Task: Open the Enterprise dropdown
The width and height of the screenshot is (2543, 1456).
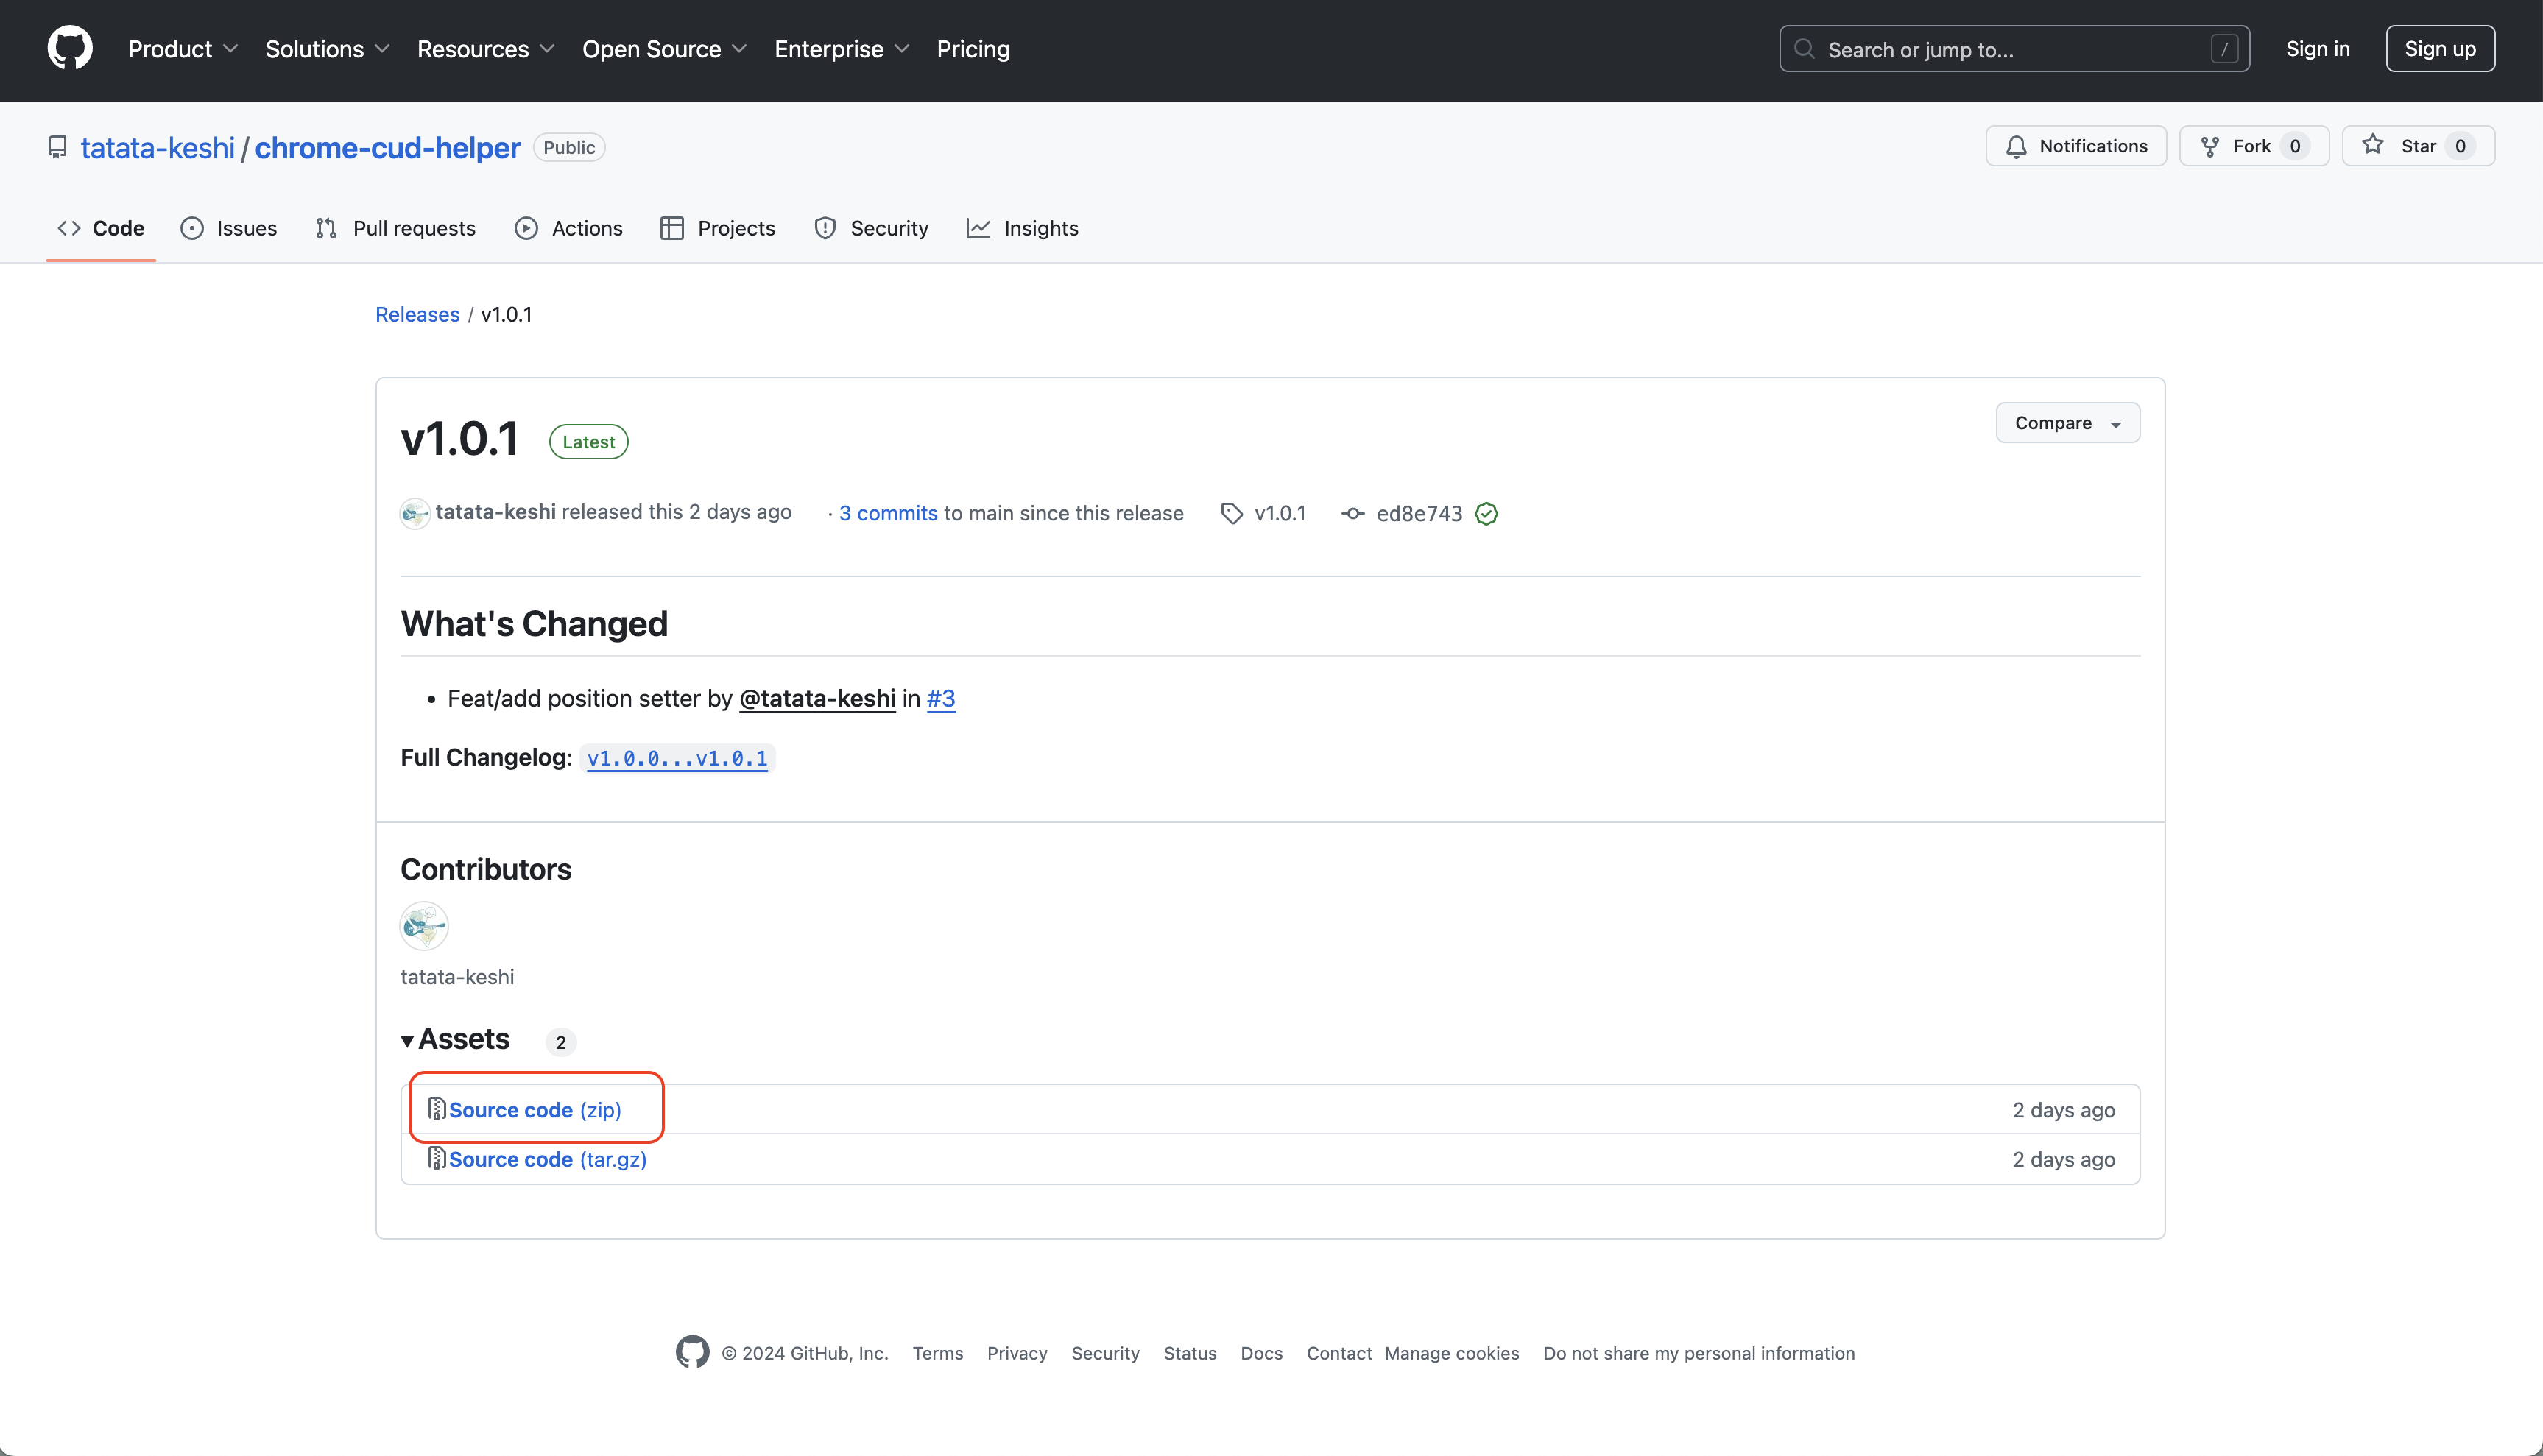Action: pyautogui.click(x=842, y=49)
